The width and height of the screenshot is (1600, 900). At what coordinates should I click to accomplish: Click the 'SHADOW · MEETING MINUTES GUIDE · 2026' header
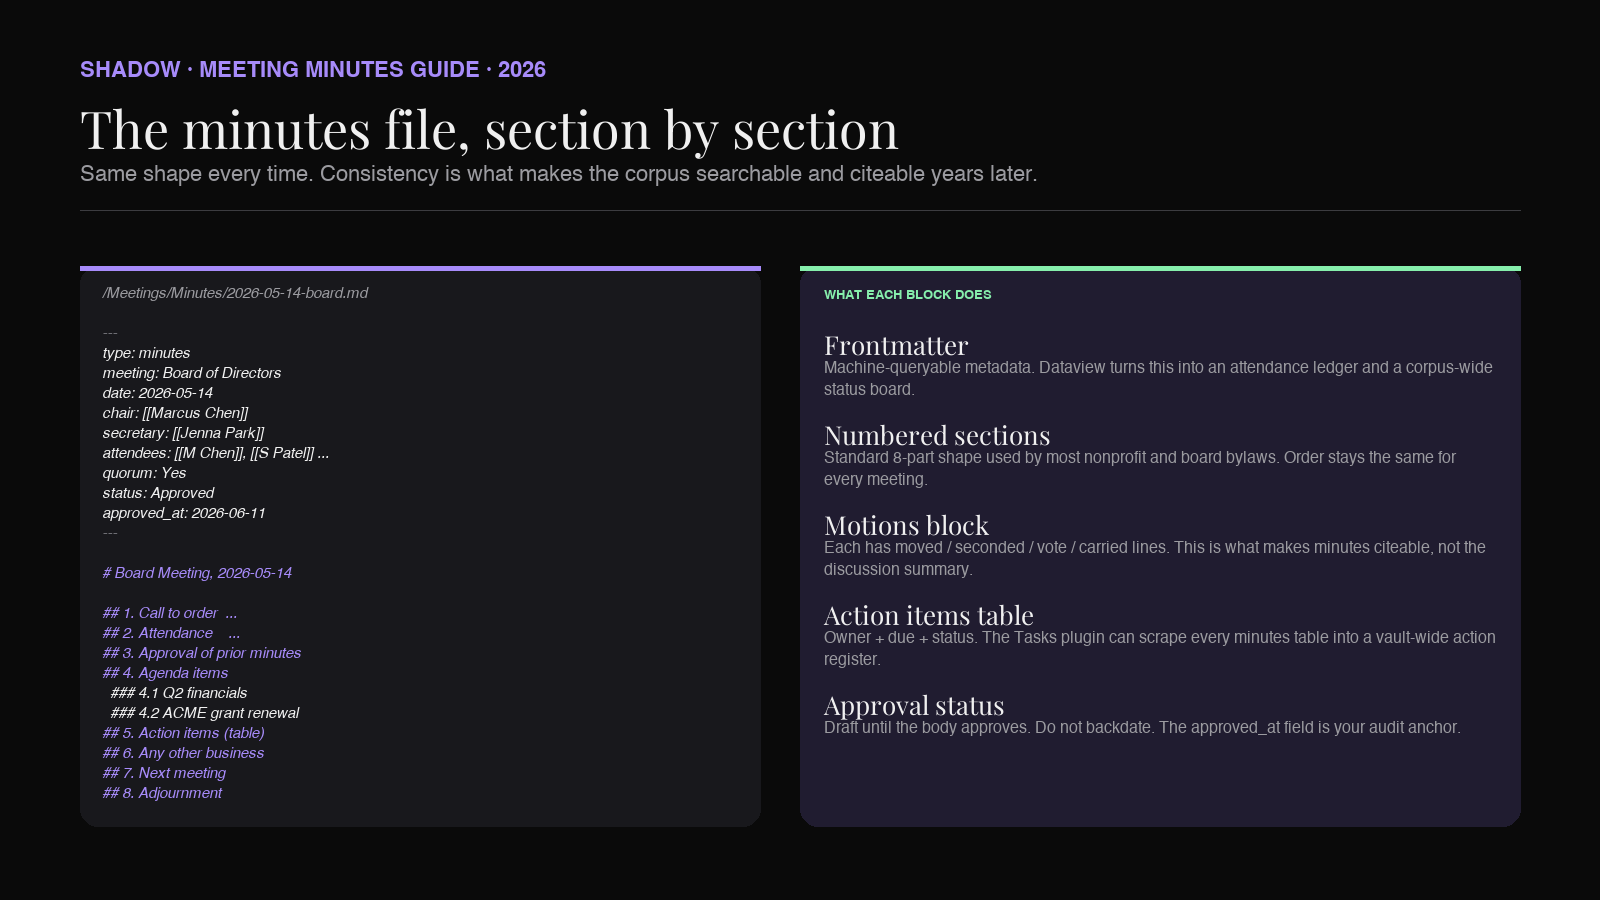tap(313, 69)
